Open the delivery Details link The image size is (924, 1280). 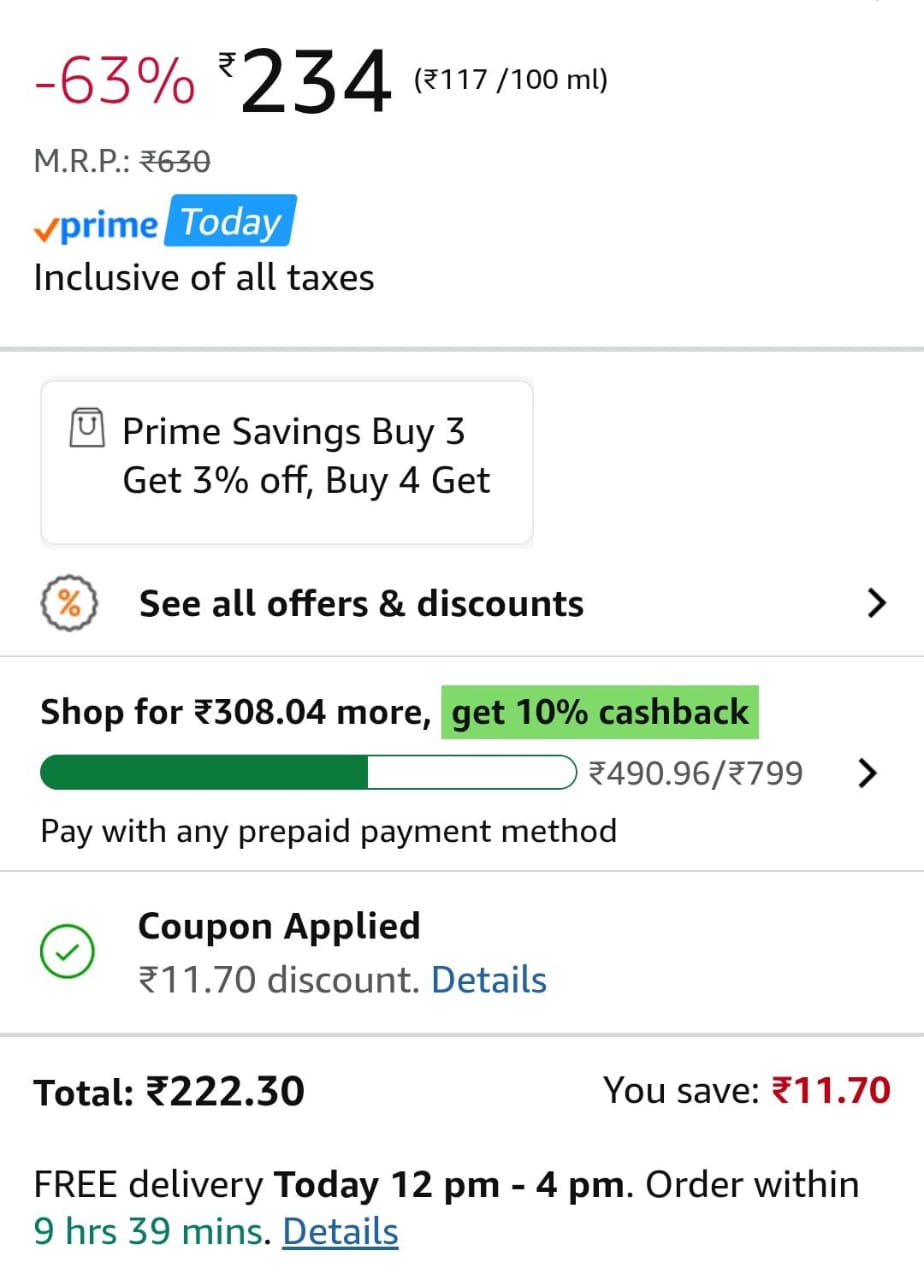pos(340,1231)
